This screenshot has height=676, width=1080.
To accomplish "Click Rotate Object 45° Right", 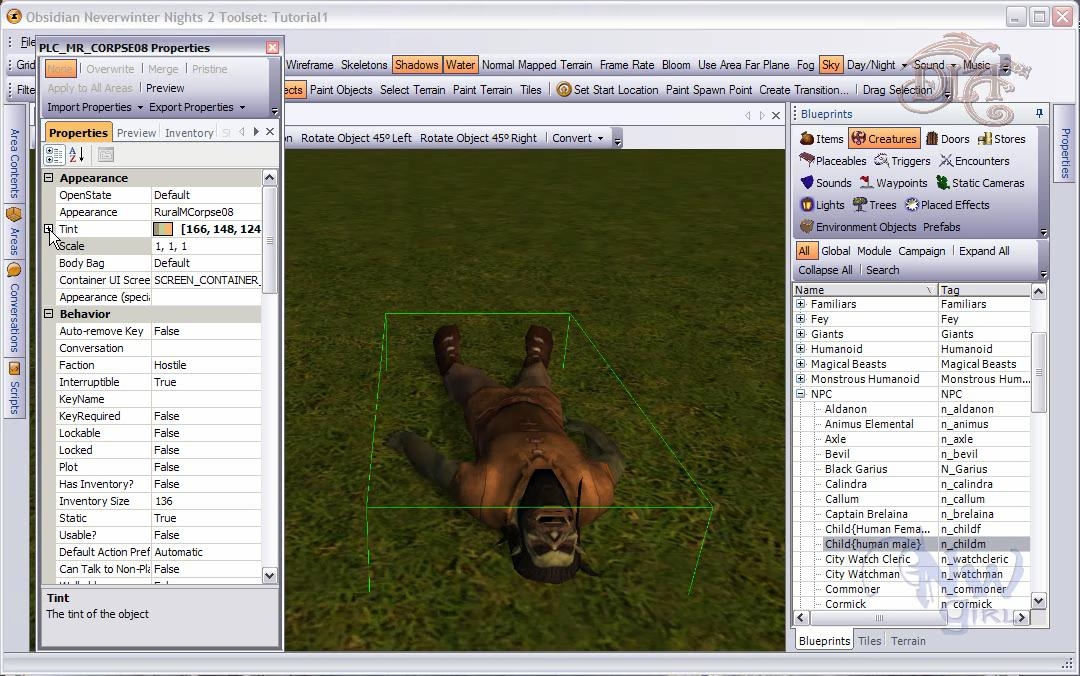I will 478,139.
